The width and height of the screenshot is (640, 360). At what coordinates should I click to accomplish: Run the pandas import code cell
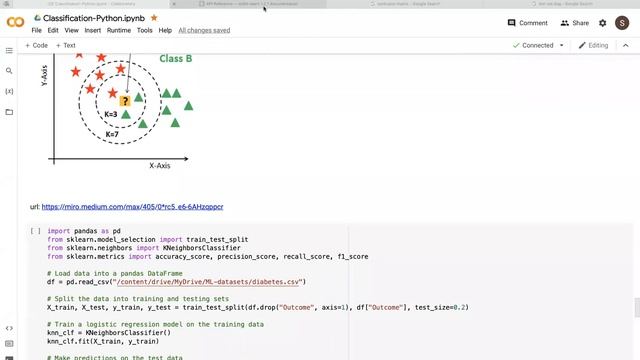click(x=36, y=231)
